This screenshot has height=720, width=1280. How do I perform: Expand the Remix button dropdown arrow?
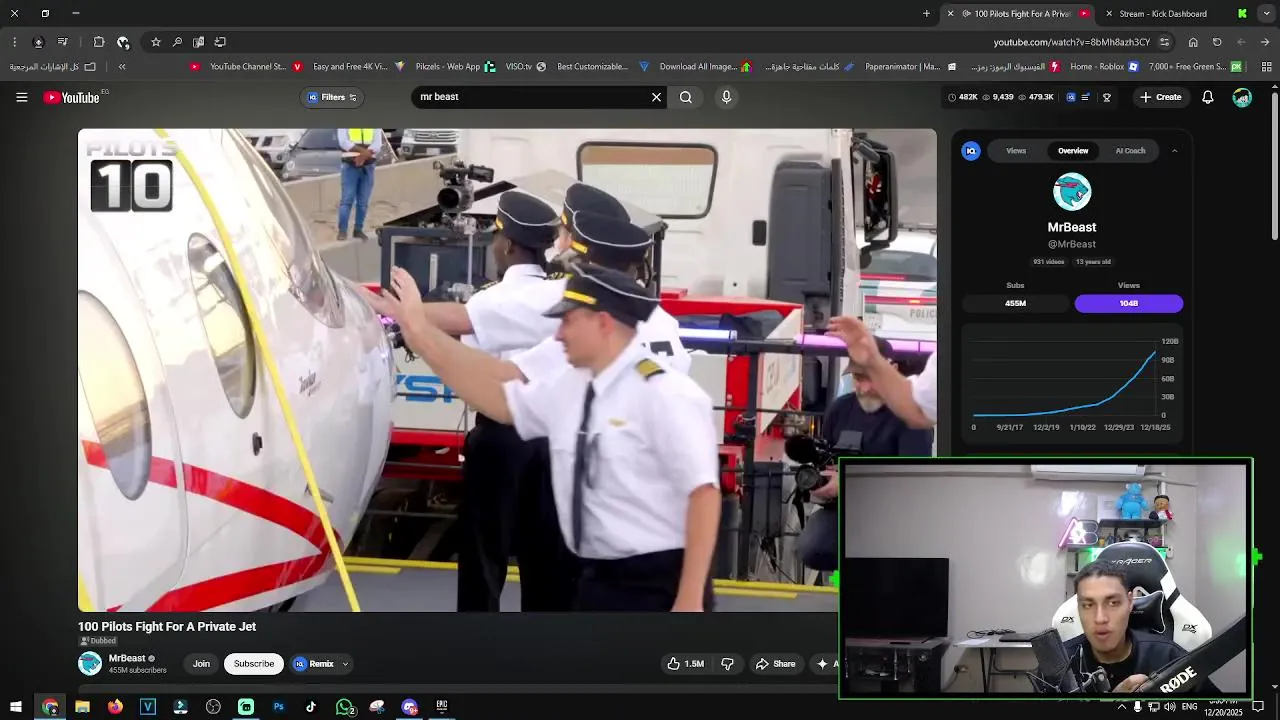(345, 664)
